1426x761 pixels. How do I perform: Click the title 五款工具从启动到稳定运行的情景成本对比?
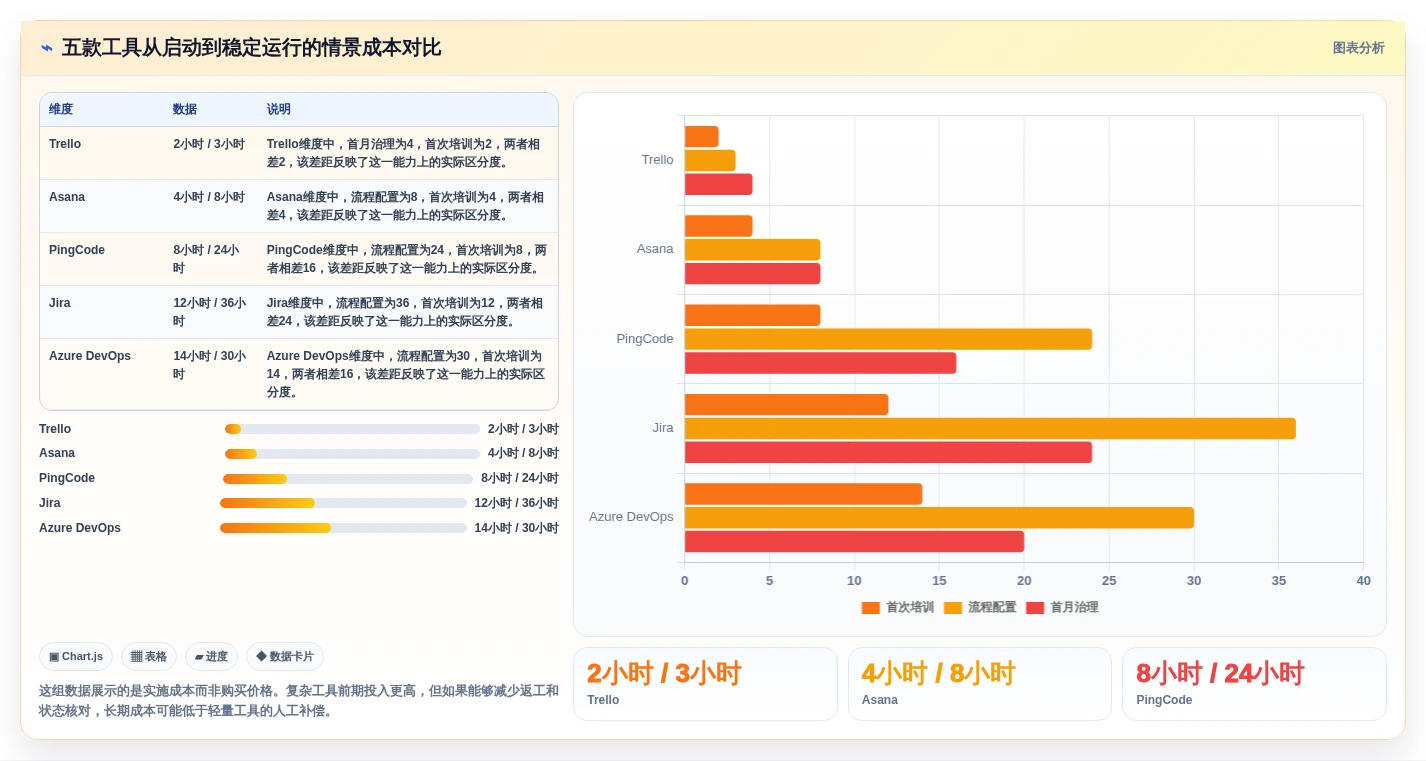click(251, 48)
